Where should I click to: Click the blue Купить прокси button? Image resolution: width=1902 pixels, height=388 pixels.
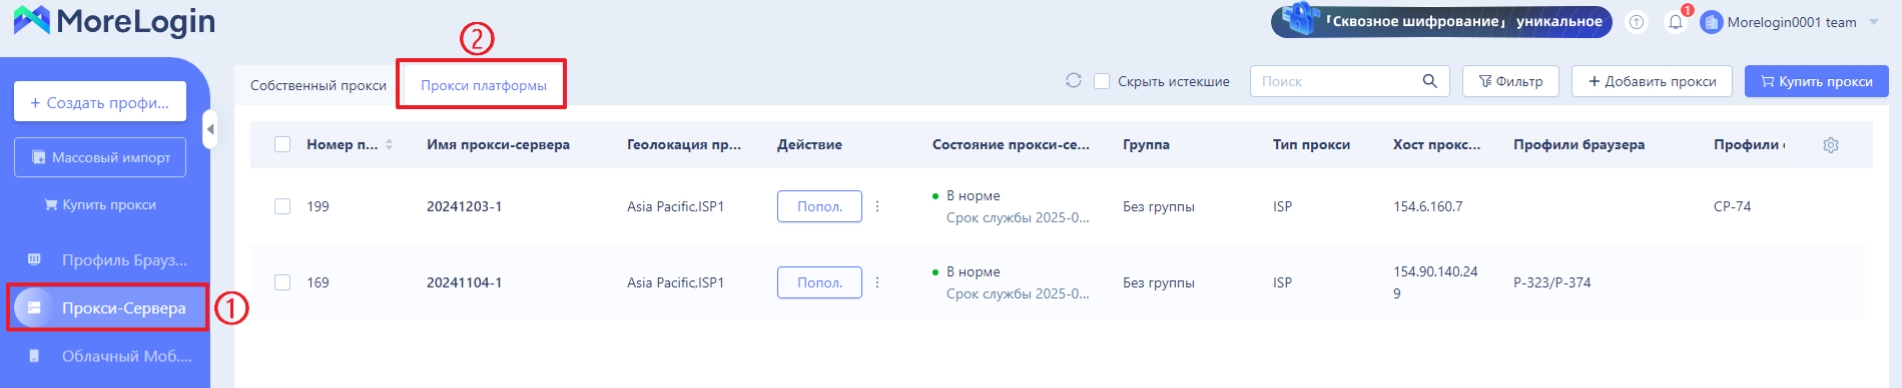coord(1816,81)
